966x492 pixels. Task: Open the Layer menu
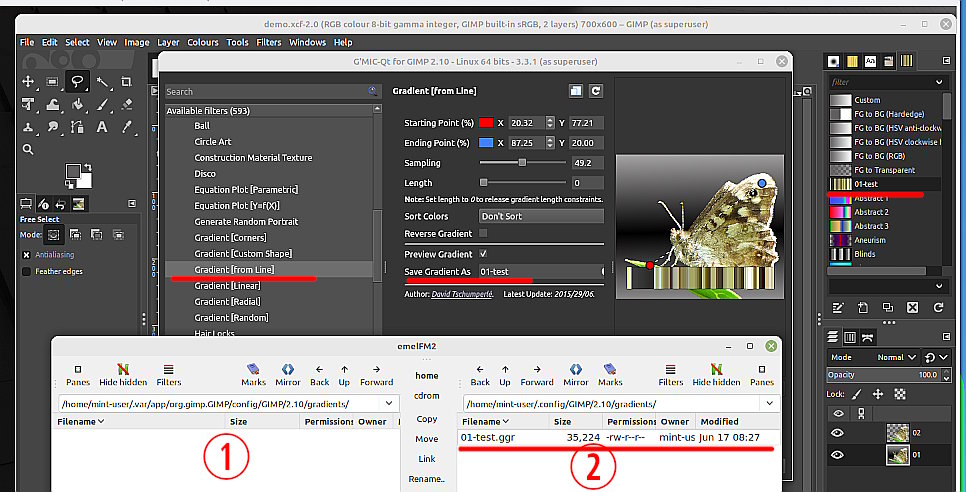(168, 42)
